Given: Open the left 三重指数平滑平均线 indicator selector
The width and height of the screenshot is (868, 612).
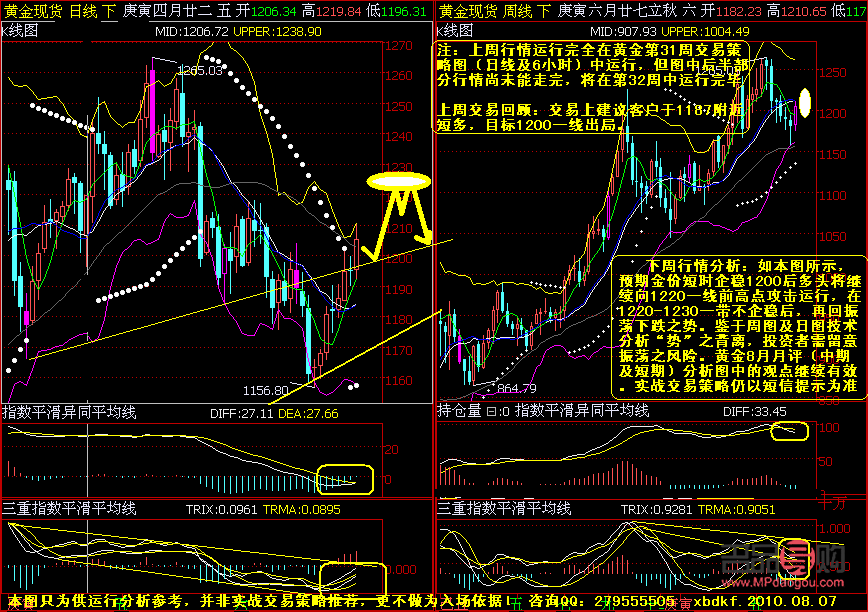Looking at the screenshot, I should [x=67, y=509].
